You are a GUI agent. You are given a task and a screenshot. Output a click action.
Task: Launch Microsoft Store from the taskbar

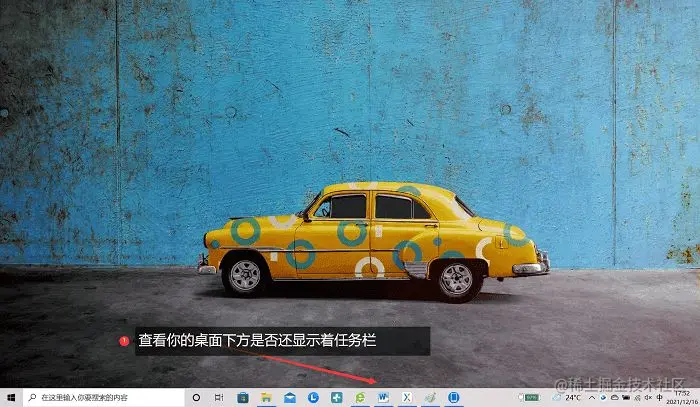pos(243,397)
